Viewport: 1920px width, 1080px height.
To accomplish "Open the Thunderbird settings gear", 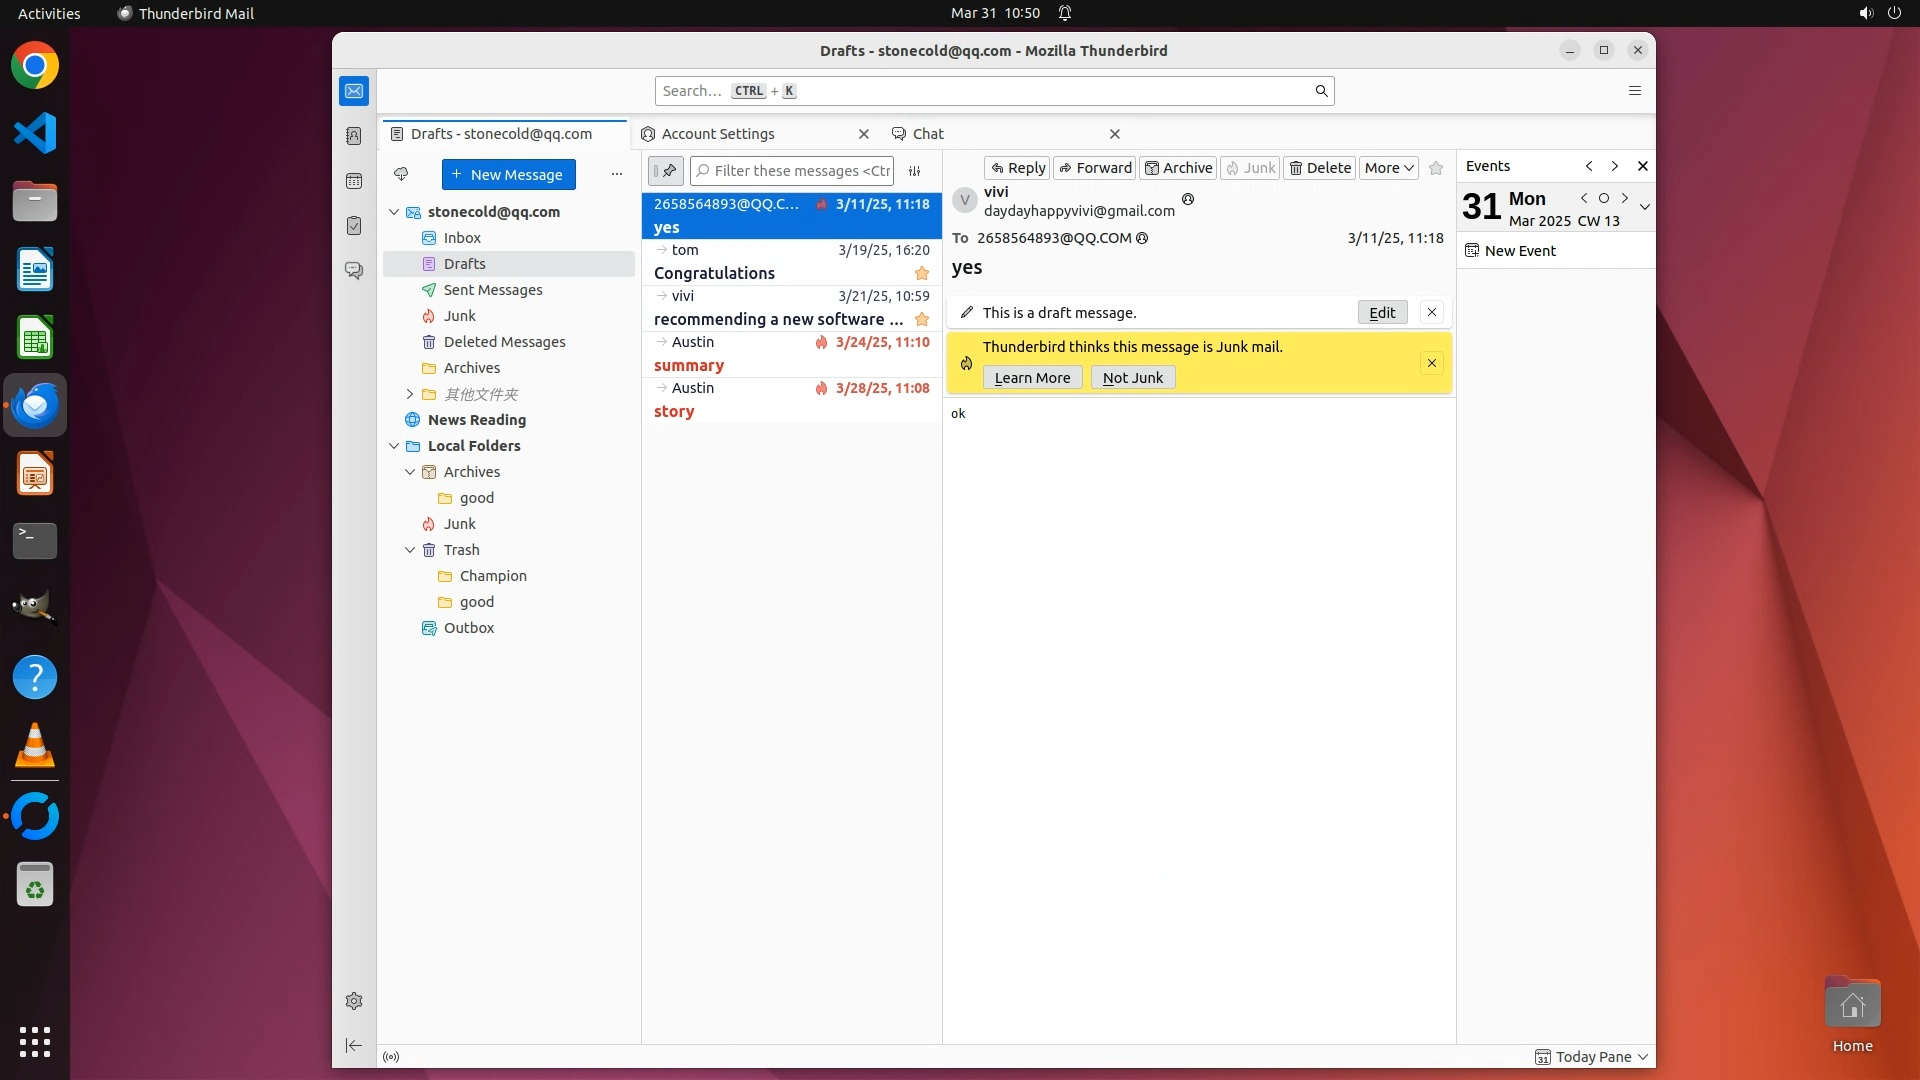I will 354,1001.
